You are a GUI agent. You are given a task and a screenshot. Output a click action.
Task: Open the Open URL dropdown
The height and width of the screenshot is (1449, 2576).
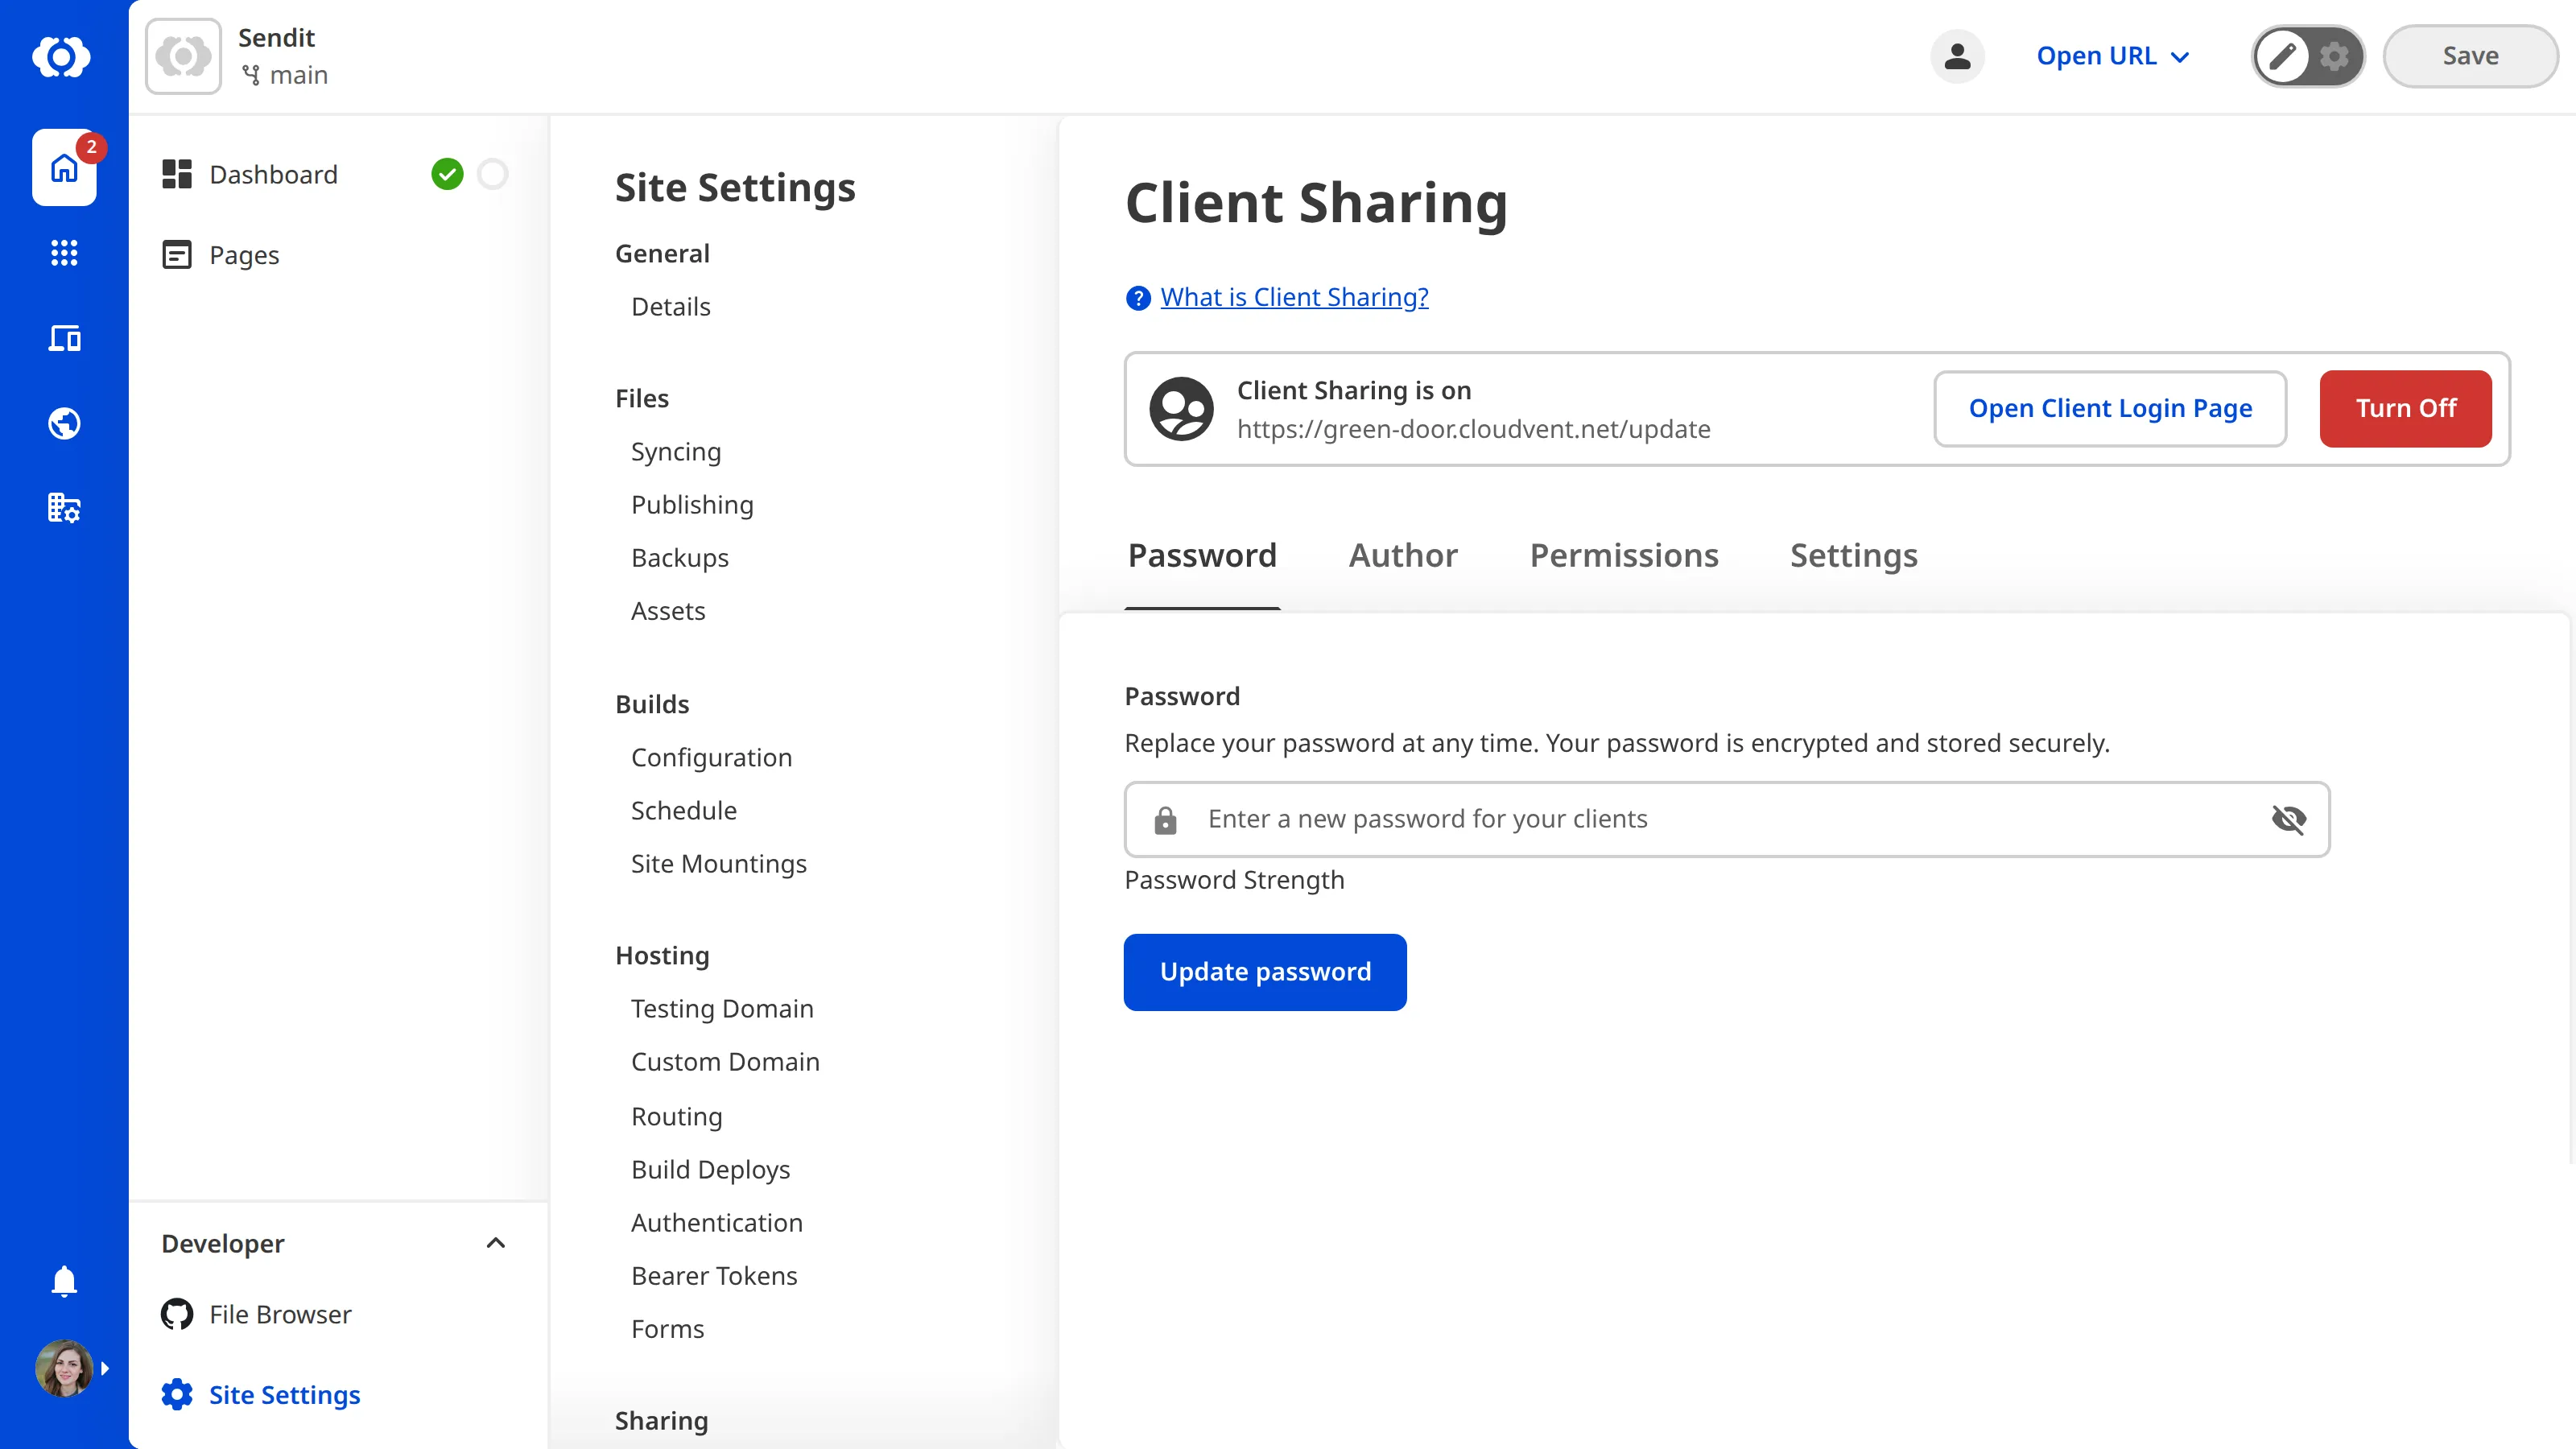tap(2112, 56)
